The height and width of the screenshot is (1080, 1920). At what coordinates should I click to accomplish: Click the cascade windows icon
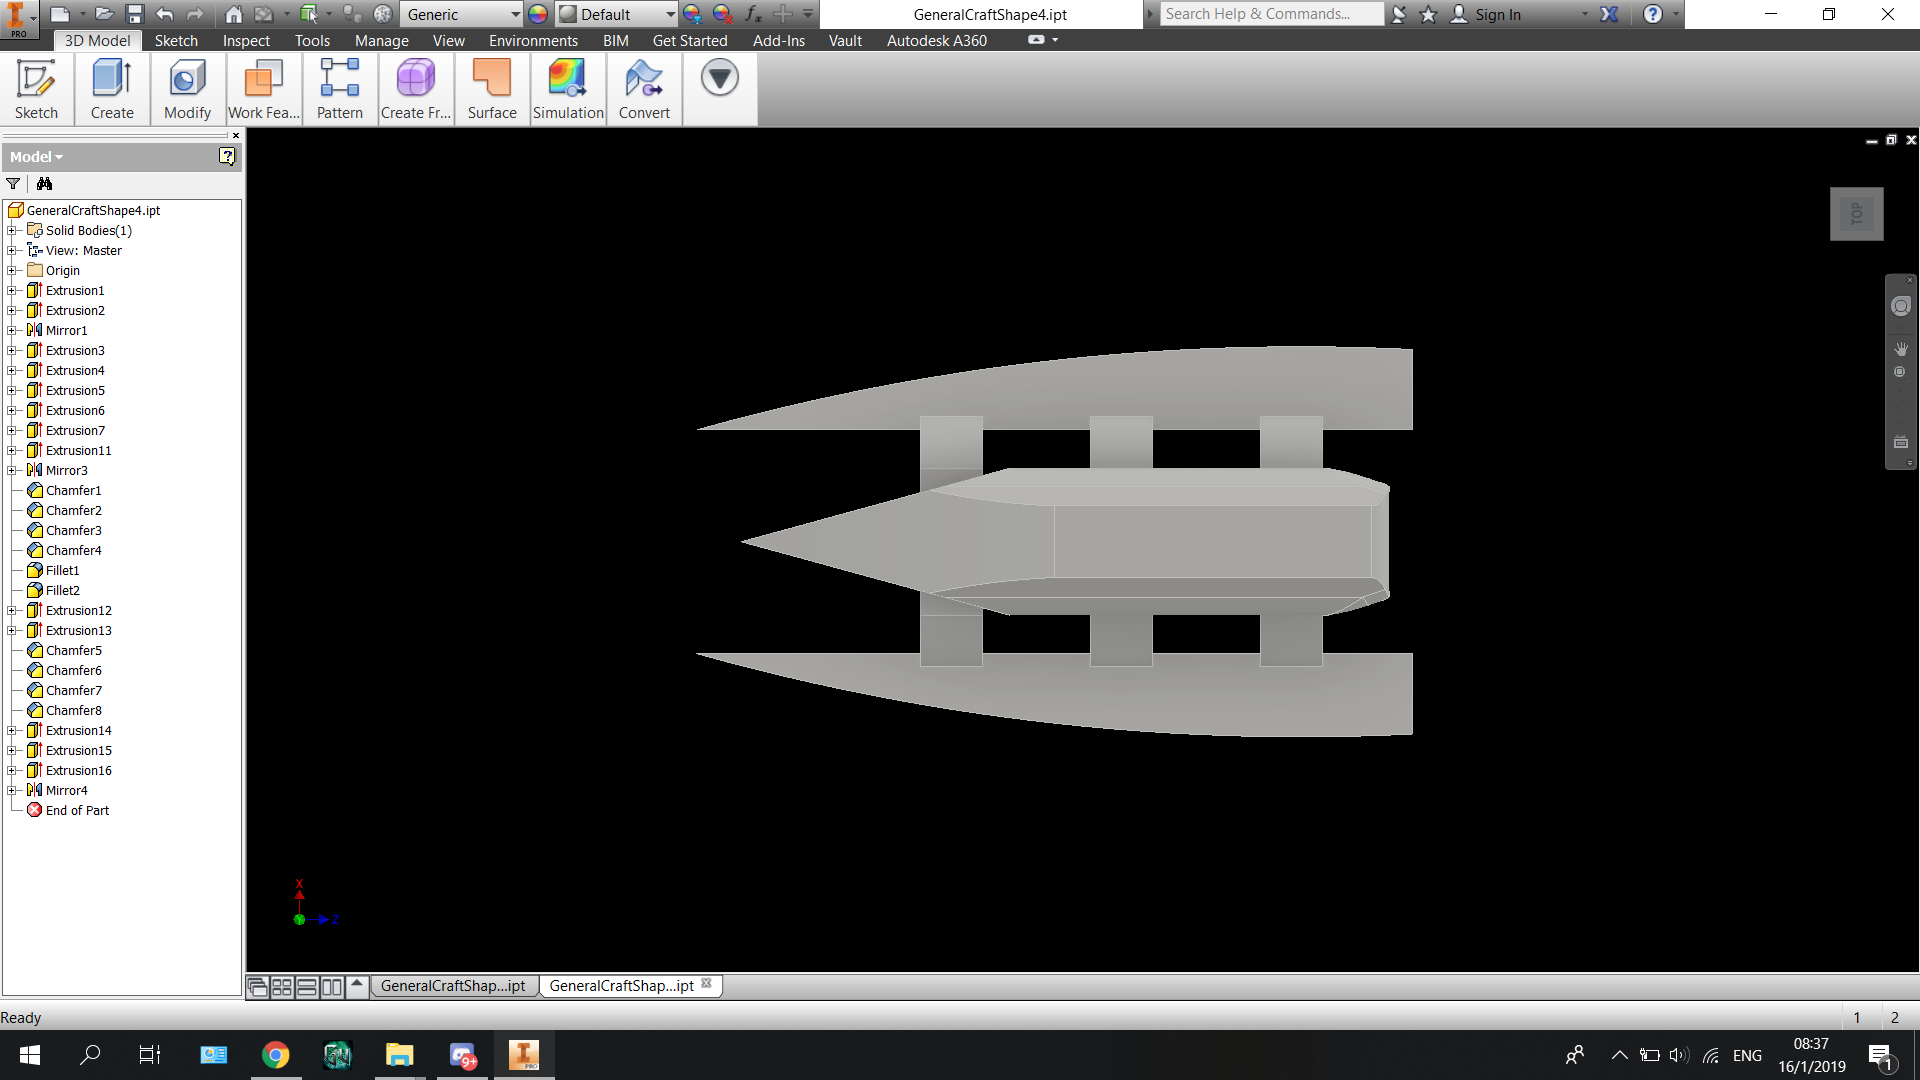(x=258, y=987)
